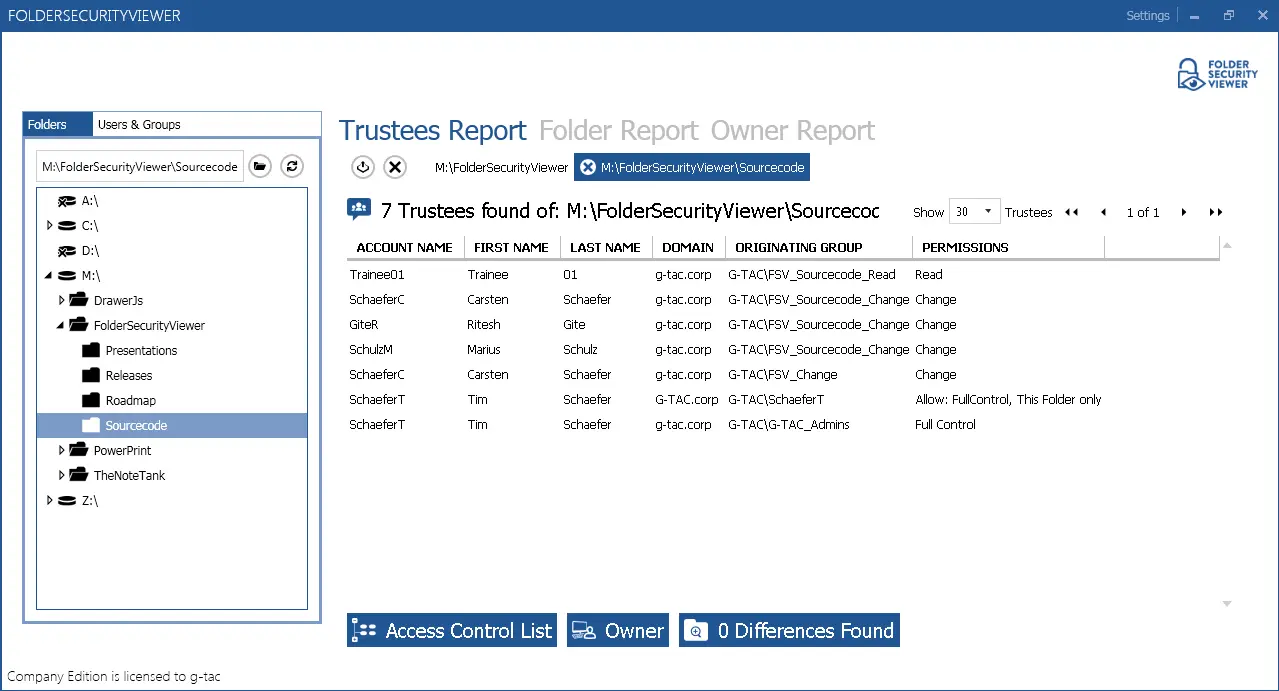The height and width of the screenshot is (691, 1279).
Task: Click the G-TAC\G-TAC_Admins originating group cell
Action: [789, 425]
